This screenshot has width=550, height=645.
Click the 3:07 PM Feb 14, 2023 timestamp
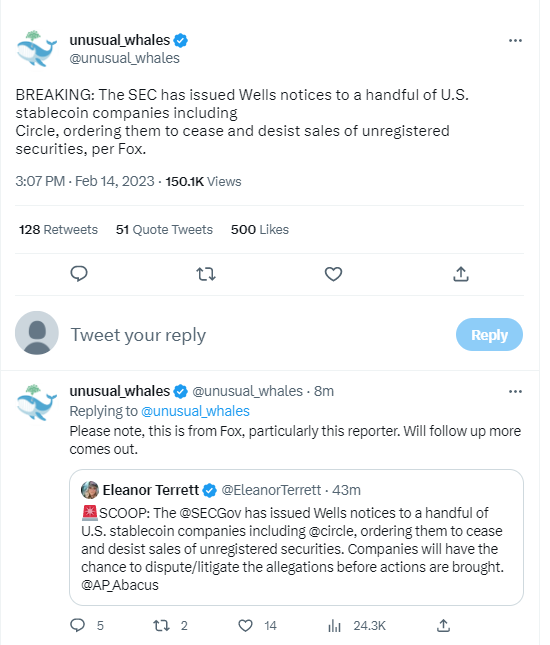pos(85,181)
